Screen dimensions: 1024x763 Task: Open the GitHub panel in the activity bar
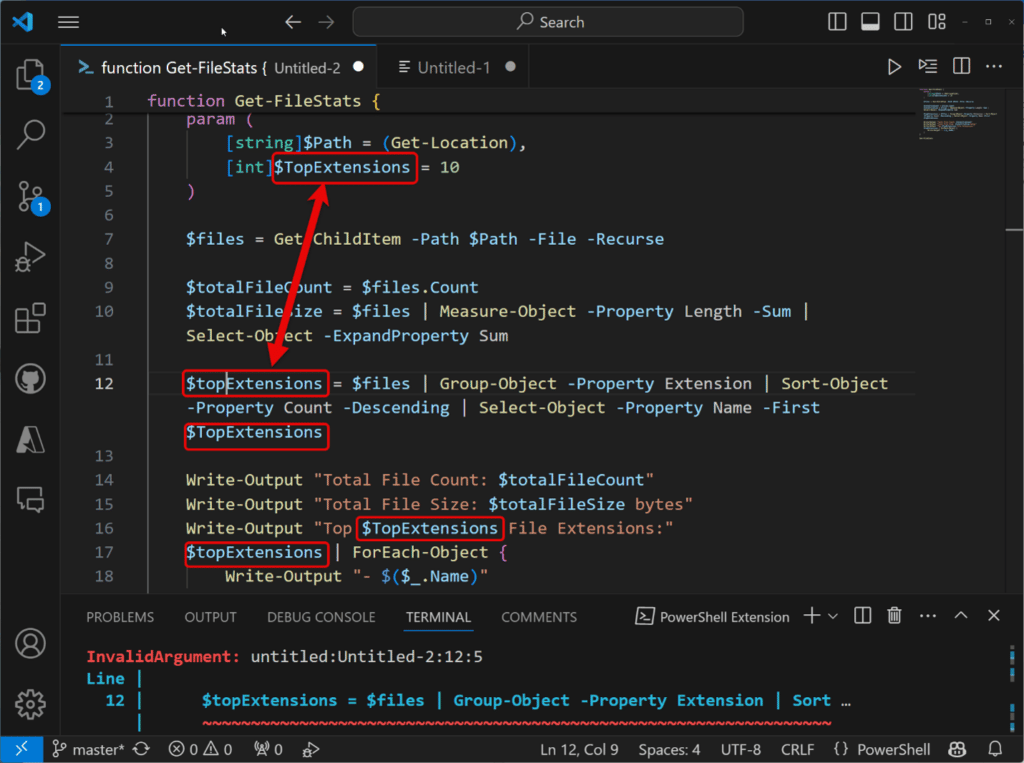pyautogui.click(x=30, y=379)
